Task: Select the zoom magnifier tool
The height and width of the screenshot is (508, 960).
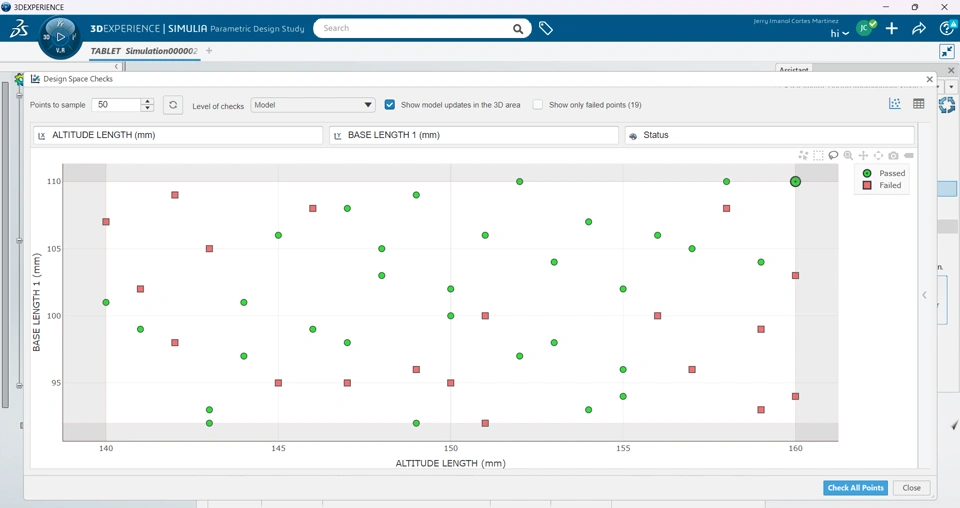Action: tap(848, 155)
